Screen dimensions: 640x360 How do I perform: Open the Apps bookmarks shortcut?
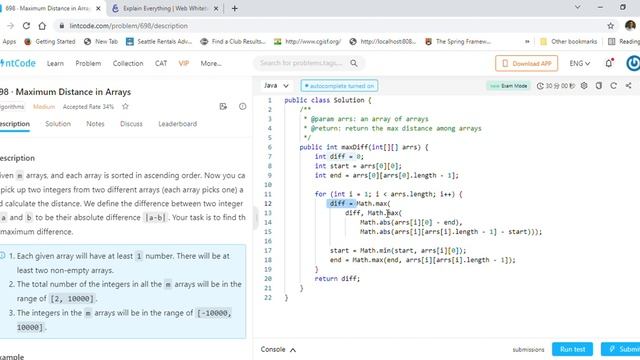click(x=9, y=41)
